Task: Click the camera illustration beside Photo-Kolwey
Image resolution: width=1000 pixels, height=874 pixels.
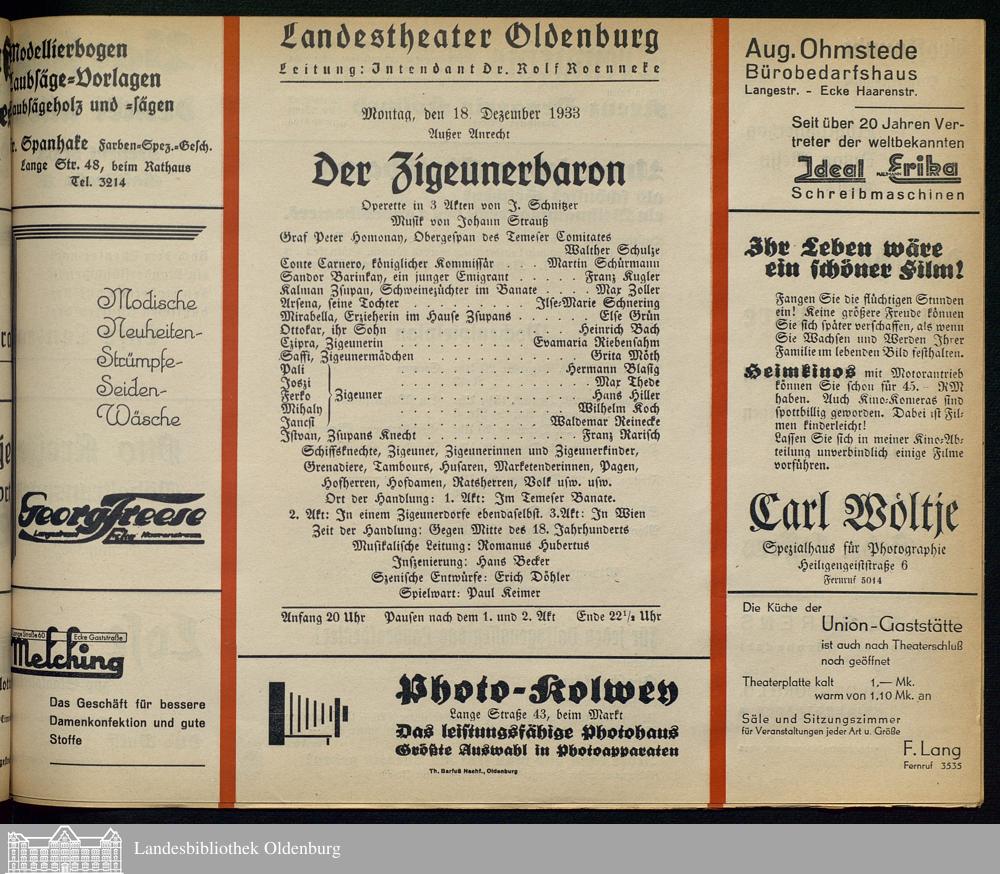Action: point(307,713)
